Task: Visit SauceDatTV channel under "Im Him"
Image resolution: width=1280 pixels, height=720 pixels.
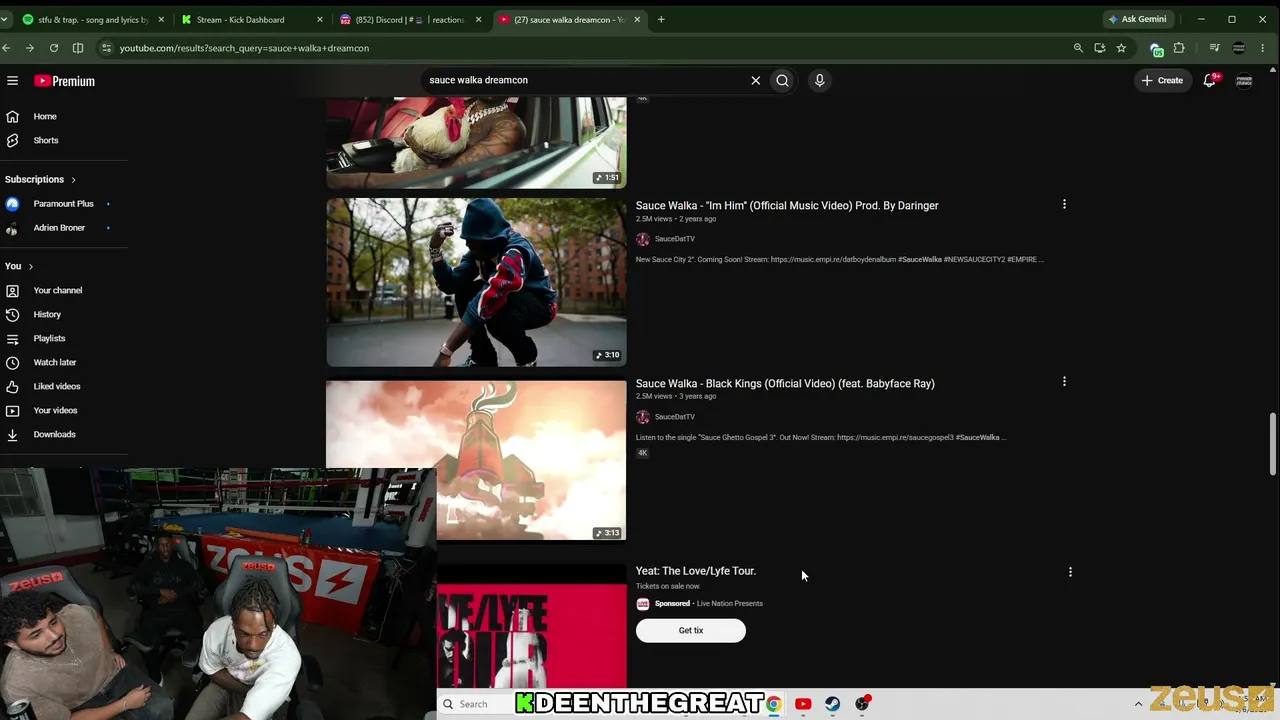Action: click(674, 239)
